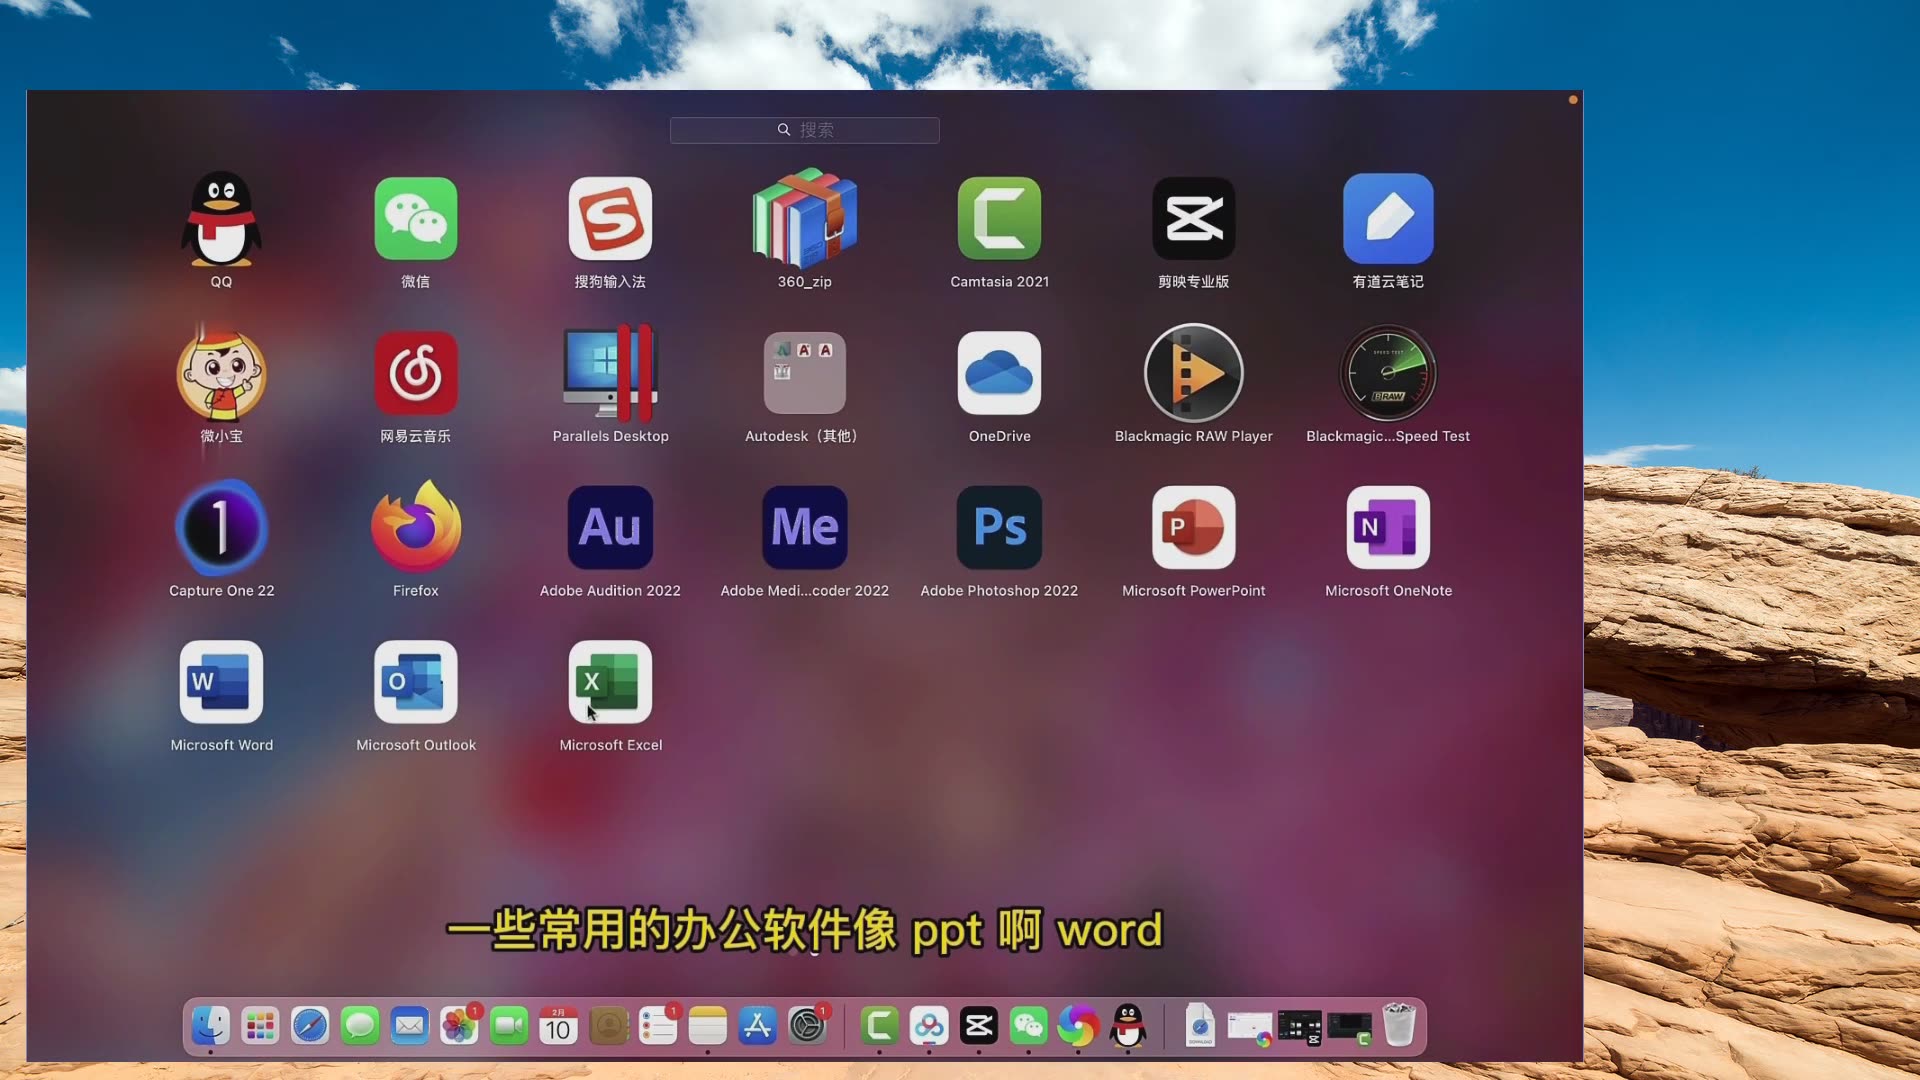Open Launchpad in macOS dock
Screen dimensions: 1920x1080
pos(260,1026)
